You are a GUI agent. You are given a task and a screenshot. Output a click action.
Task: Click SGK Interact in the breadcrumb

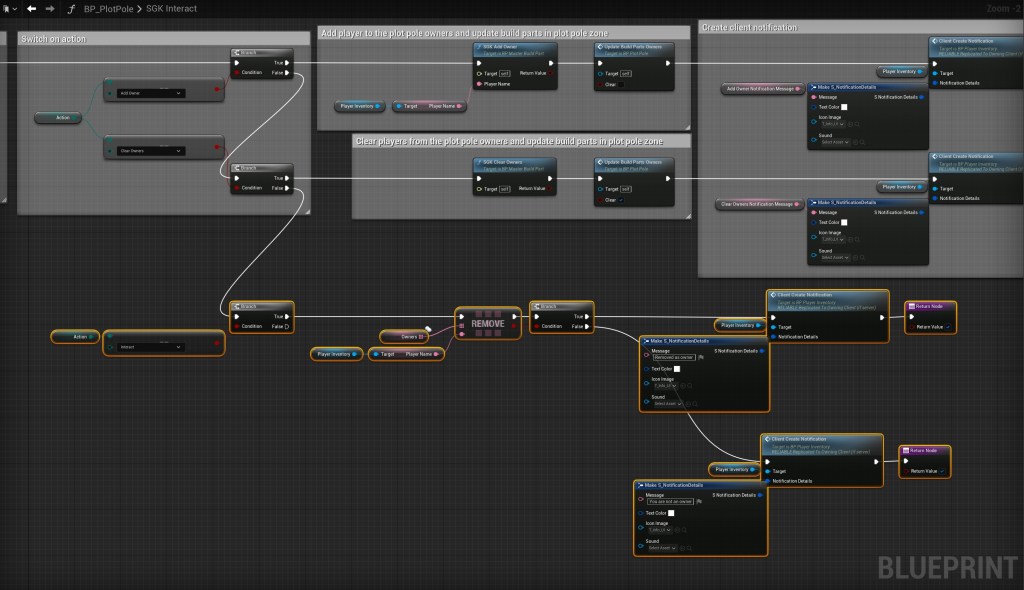(x=173, y=8)
